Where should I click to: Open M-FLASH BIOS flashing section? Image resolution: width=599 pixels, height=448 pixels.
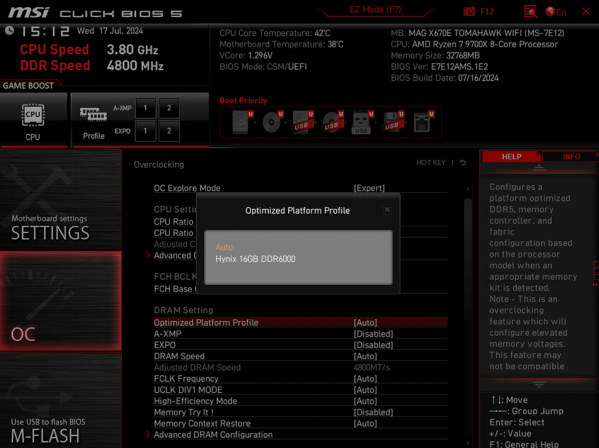[61, 400]
